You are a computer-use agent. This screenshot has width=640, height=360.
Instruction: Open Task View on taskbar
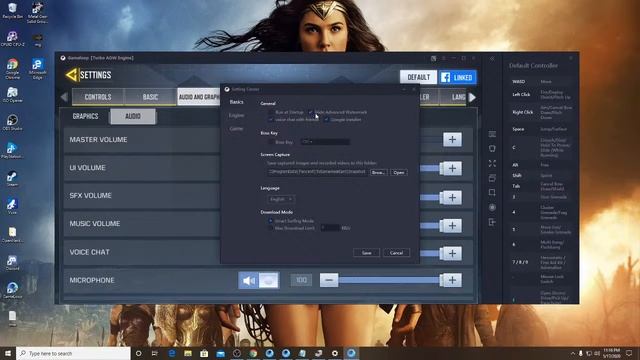point(155,353)
